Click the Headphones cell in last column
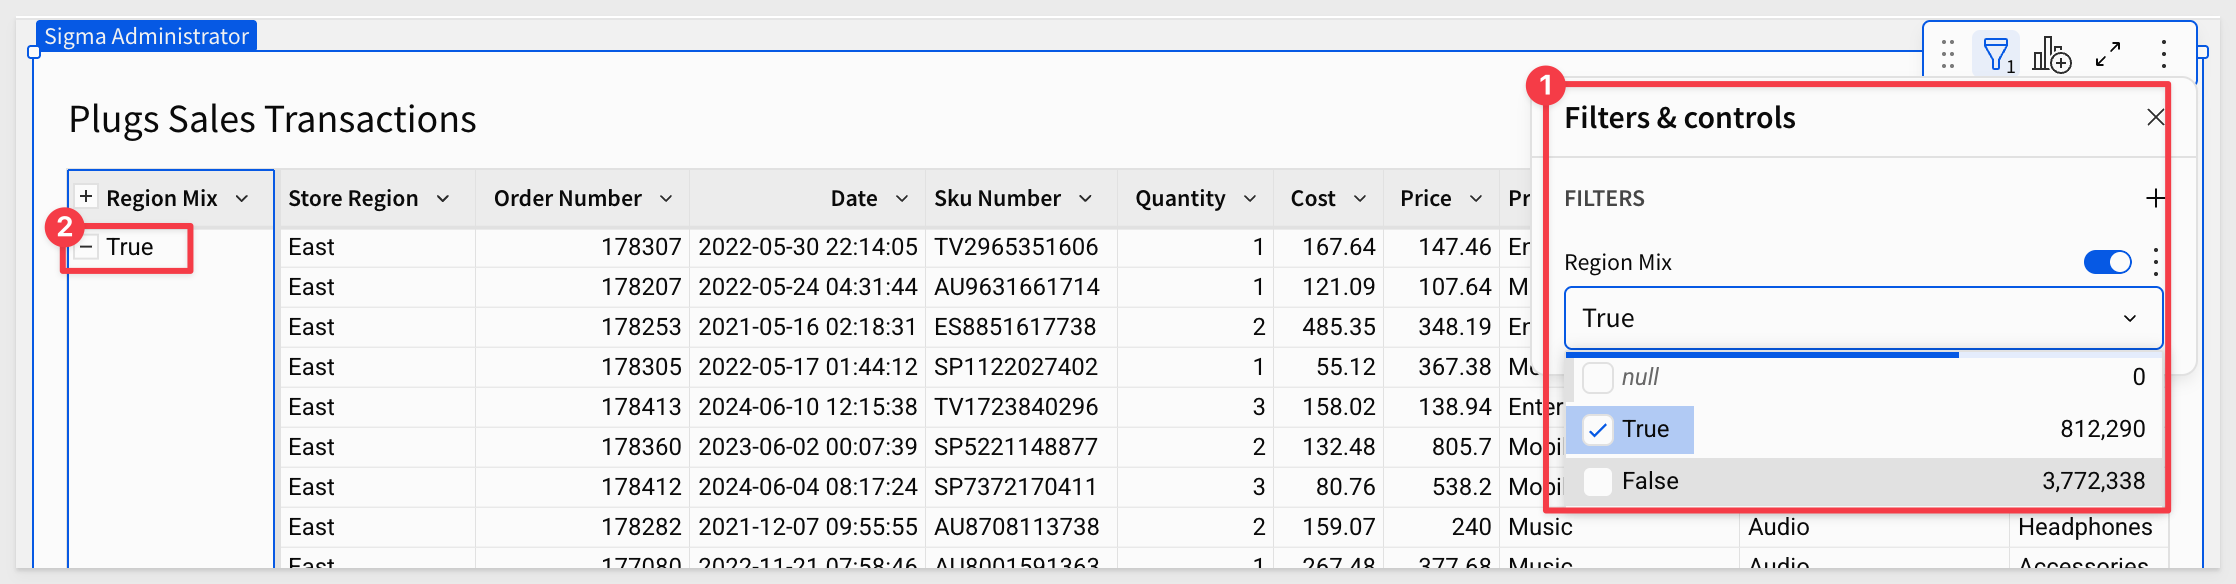This screenshot has width=2236, height=584. 2085,527
